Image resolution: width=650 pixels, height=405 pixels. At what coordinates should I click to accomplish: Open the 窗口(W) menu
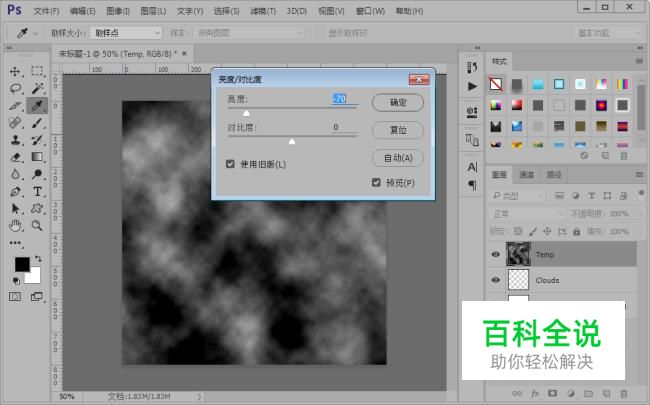370,11
